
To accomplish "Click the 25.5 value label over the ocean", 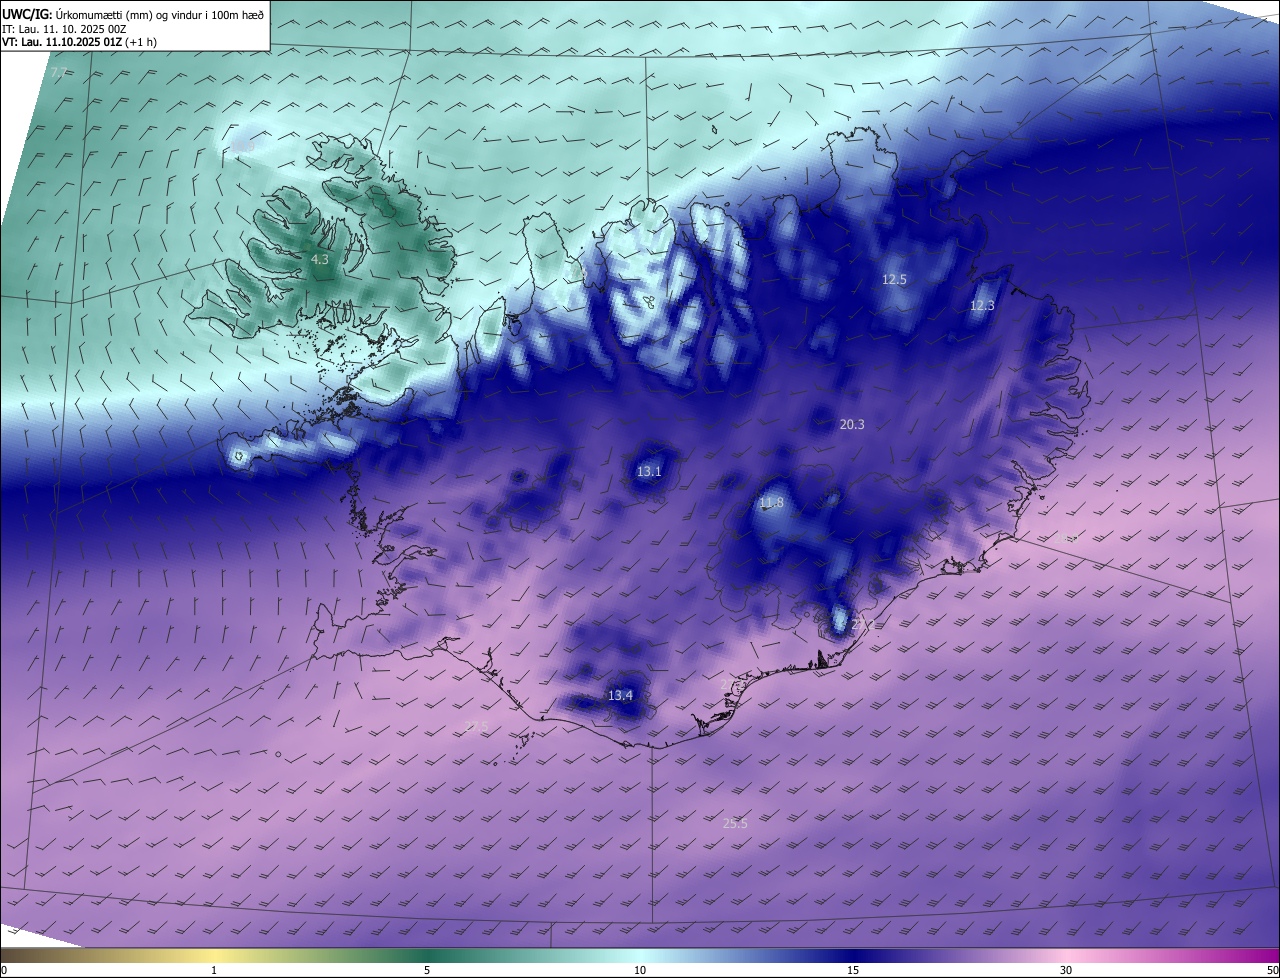I will point(735,824).
